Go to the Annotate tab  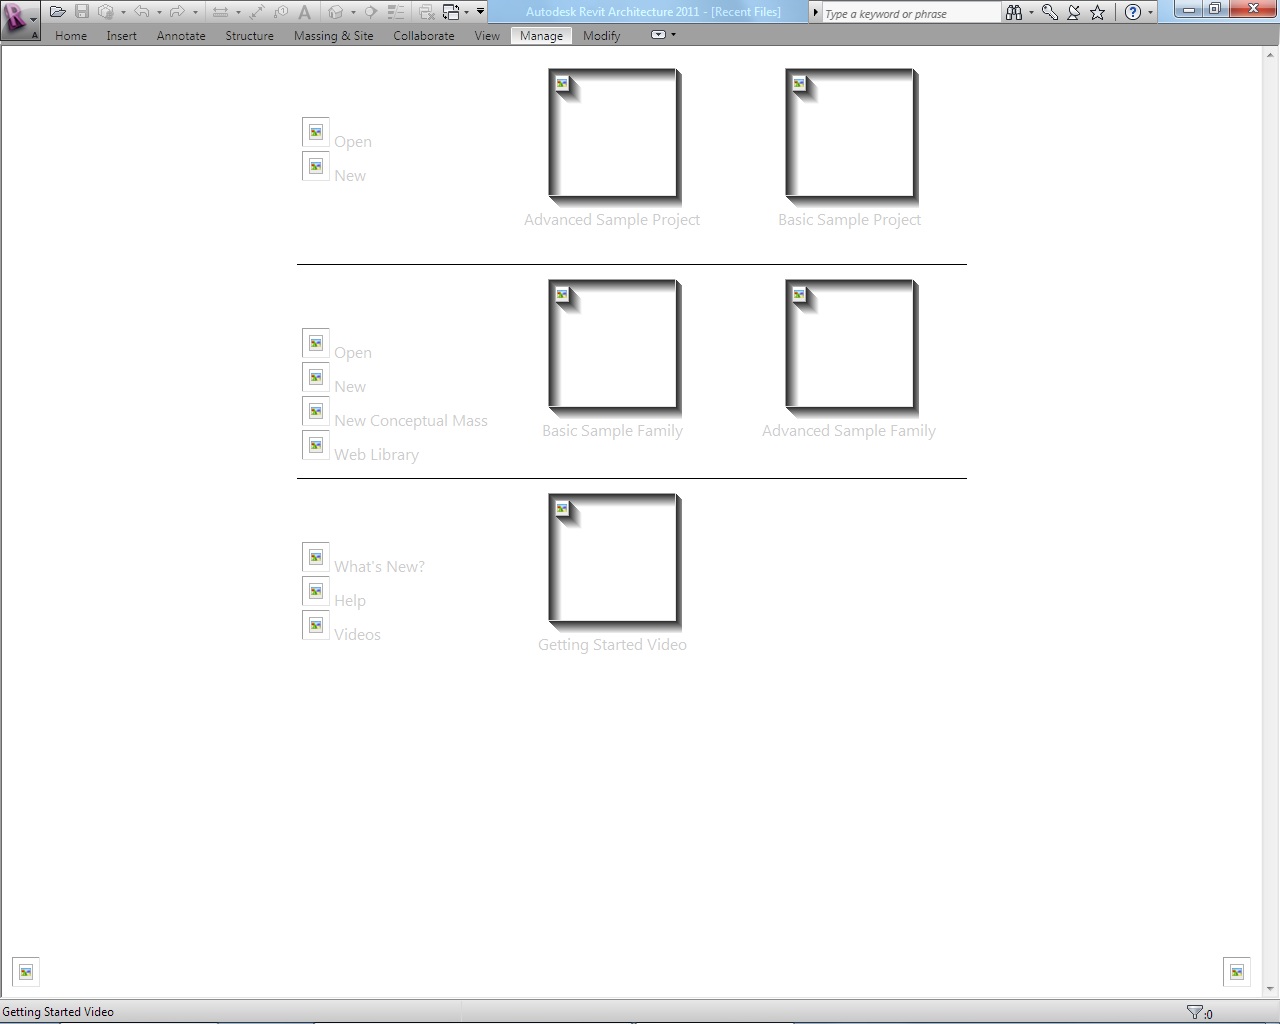point(181,35)
